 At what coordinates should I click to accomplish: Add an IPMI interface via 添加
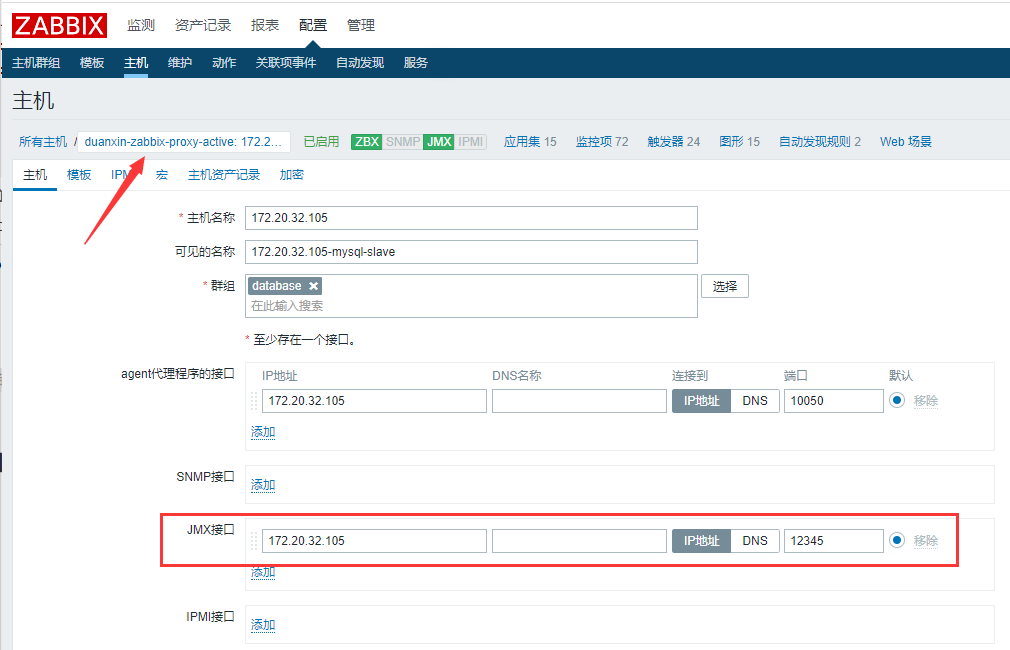263,624
